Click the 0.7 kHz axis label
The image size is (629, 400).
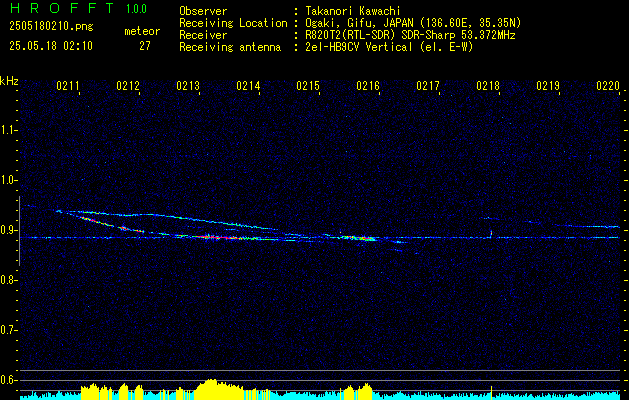click(x=8, y=330)
